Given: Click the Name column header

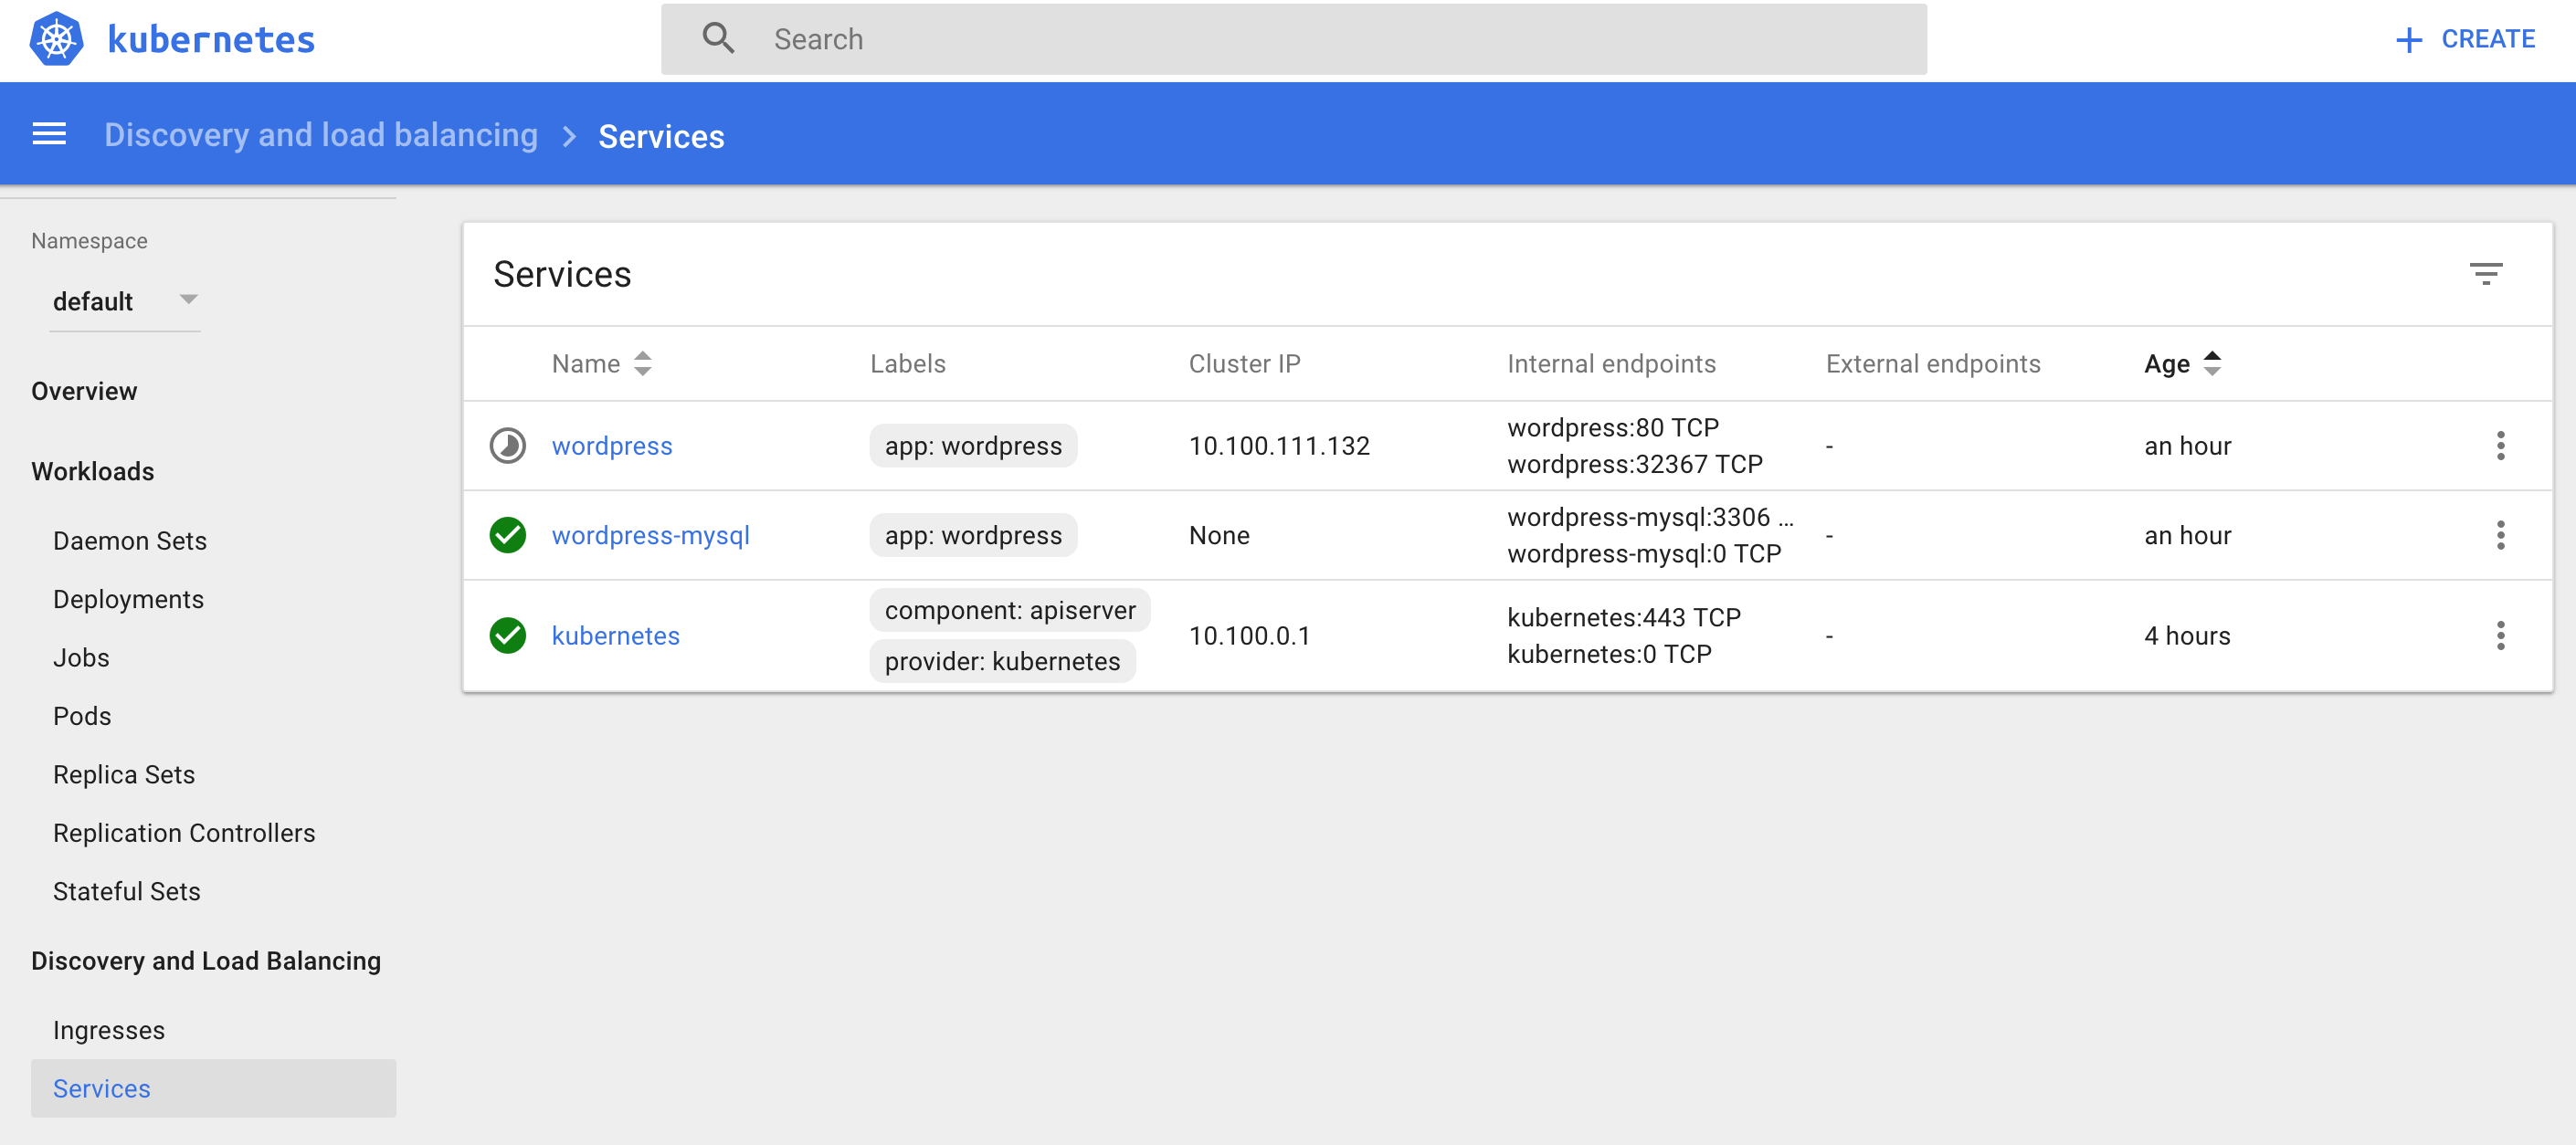Looking at the screenshot, I should pyautogui.click(x=586, y=363).
